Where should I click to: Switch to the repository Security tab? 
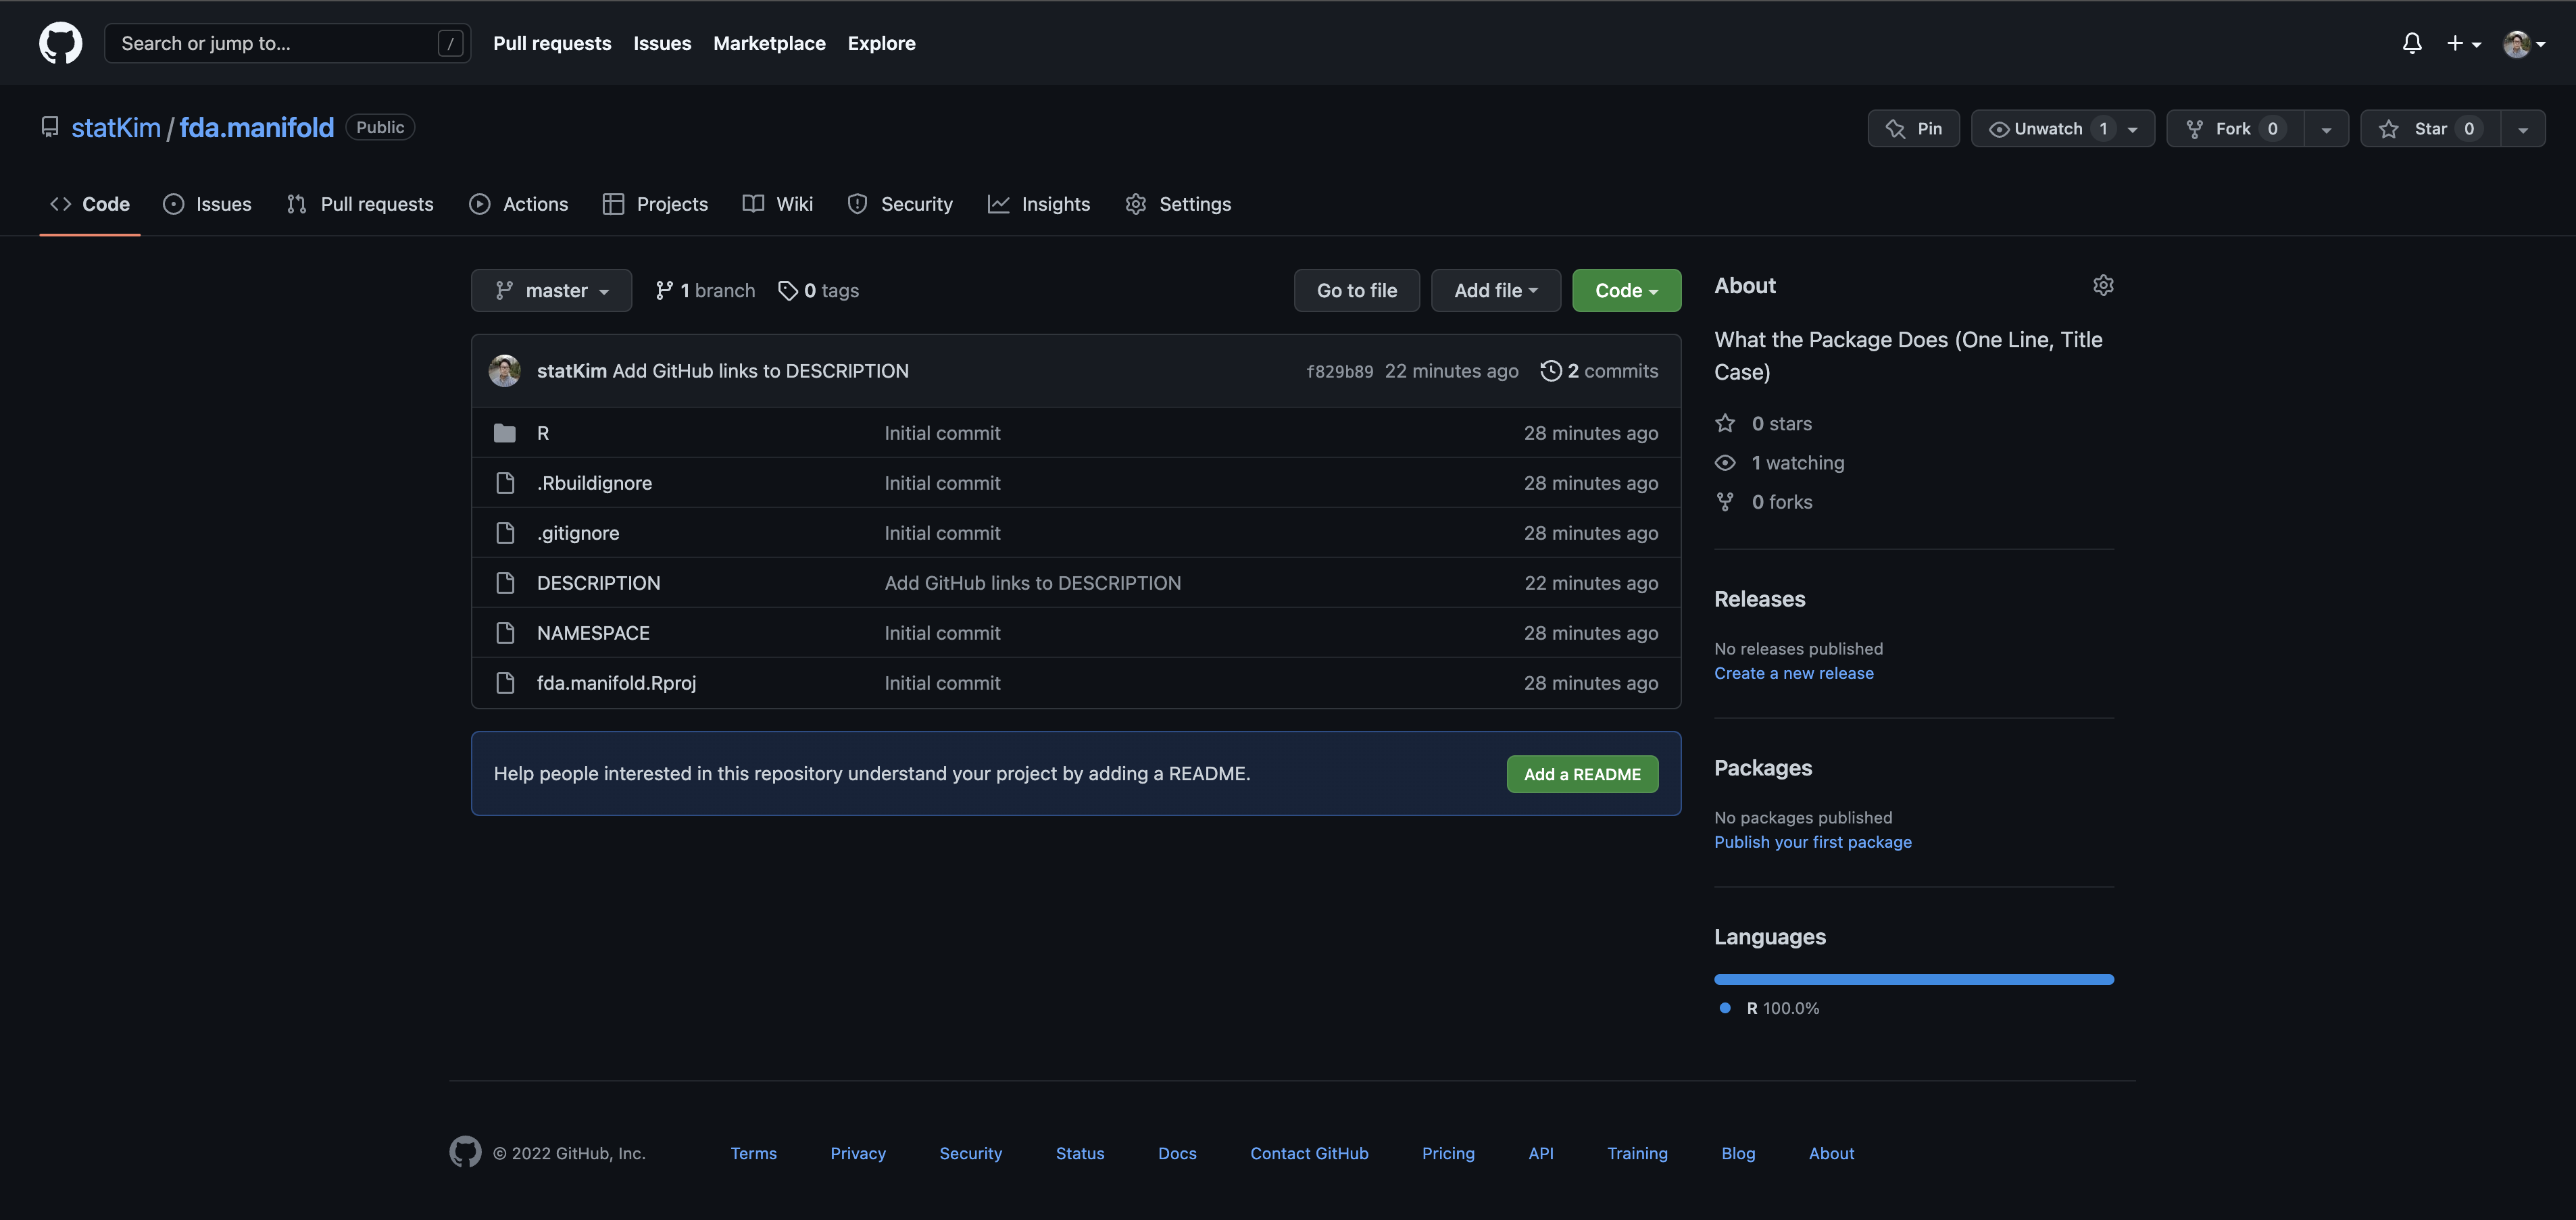tap(900, 204)
